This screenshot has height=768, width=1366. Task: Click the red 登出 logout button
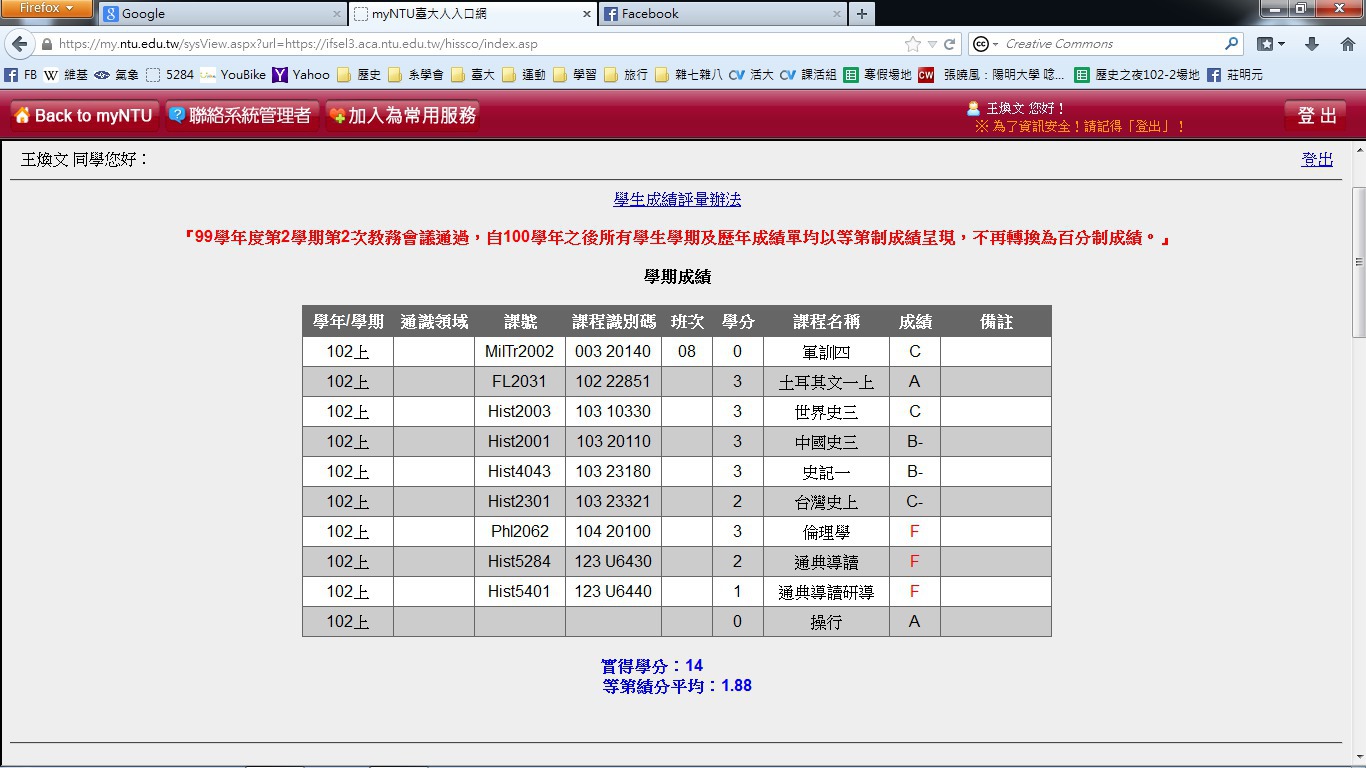(1316, 116)
